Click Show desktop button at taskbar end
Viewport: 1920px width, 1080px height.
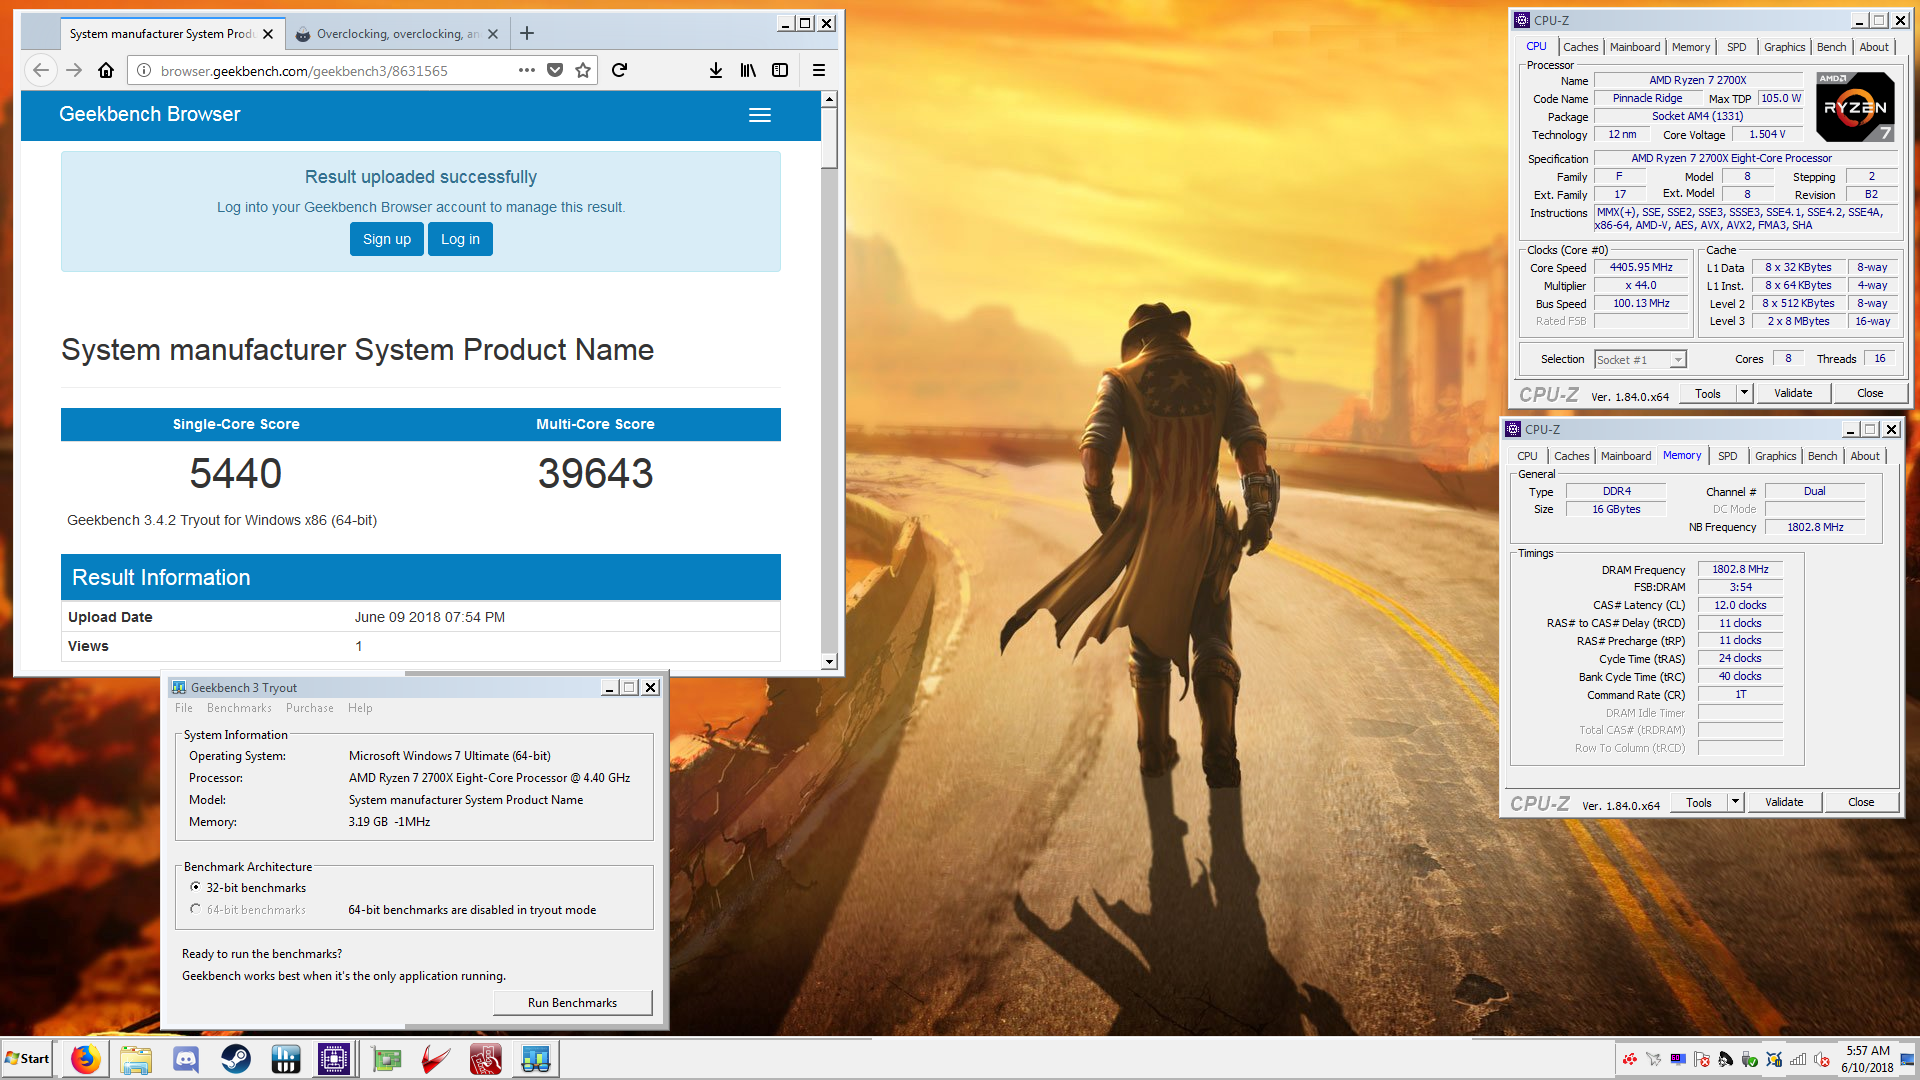[x=1908, y=1059]
